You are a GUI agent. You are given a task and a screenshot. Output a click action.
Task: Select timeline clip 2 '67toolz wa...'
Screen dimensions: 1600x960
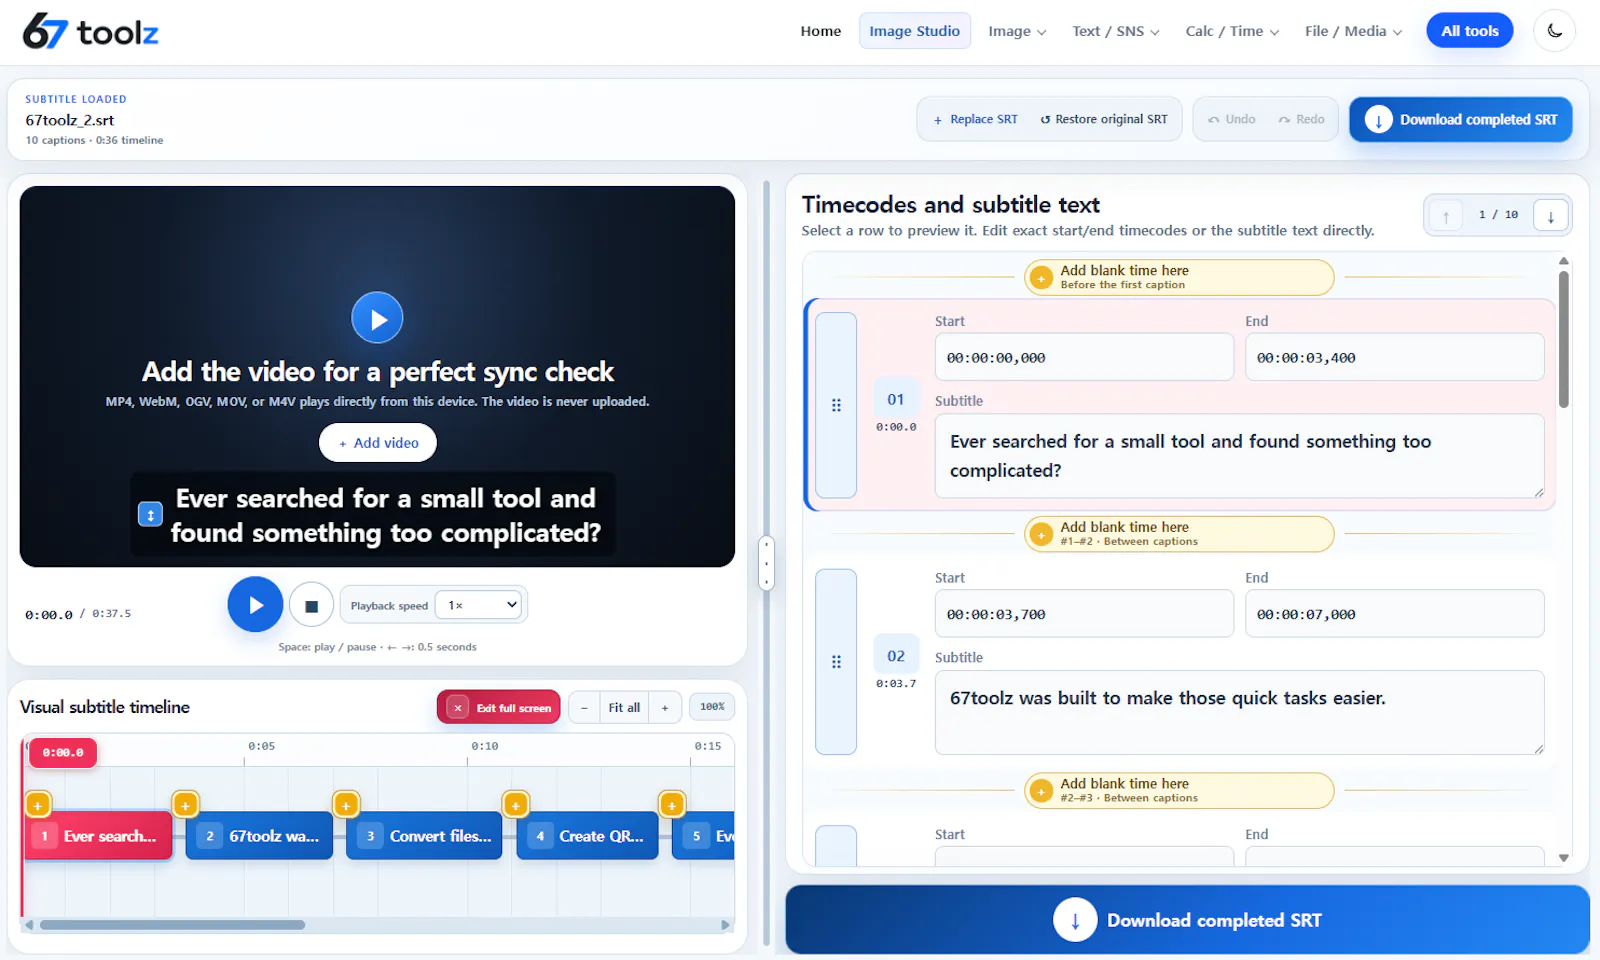coord(259,836)
